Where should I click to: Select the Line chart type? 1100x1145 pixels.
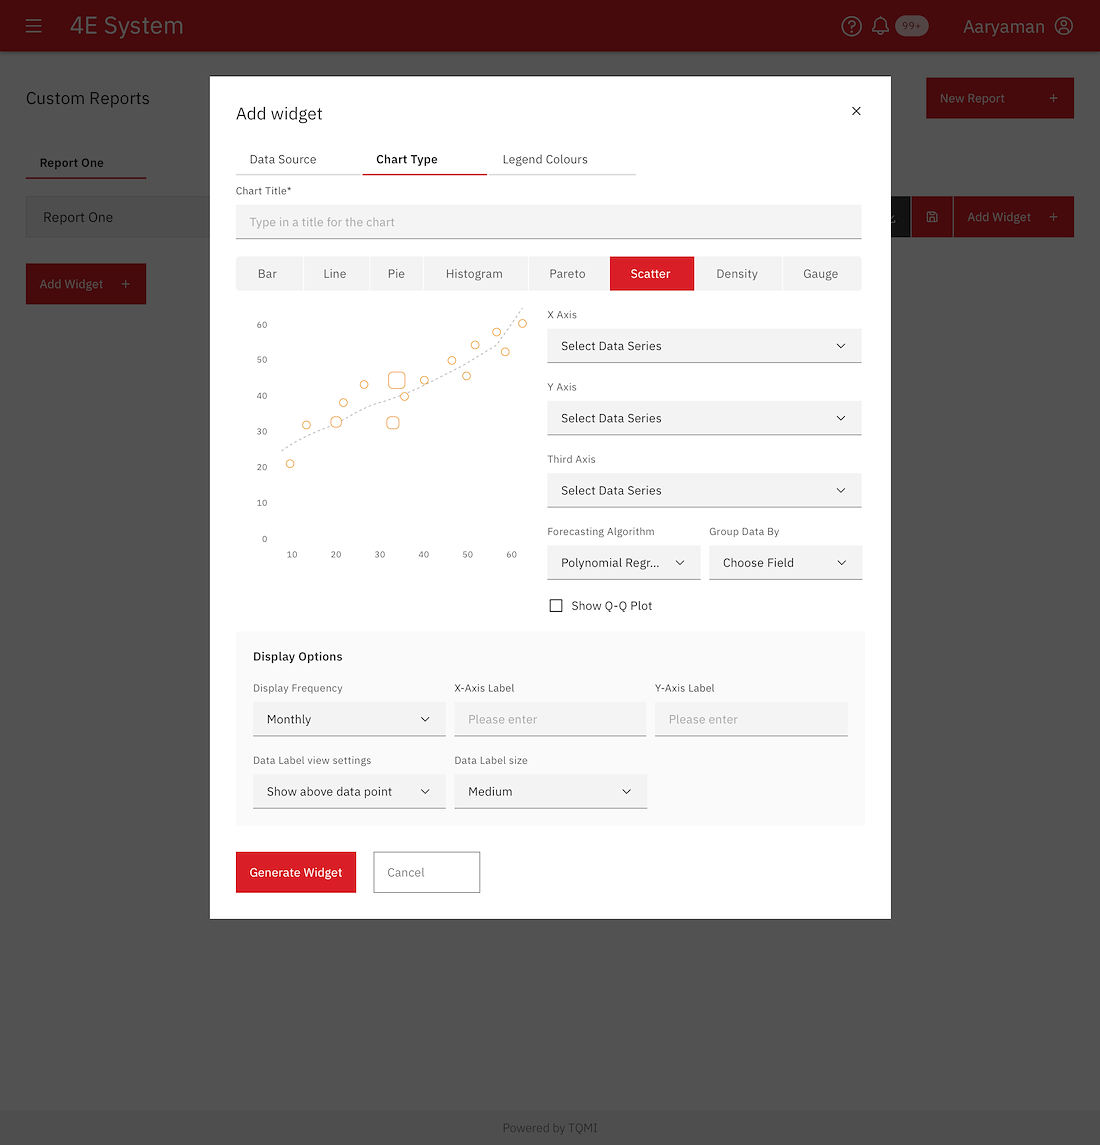[335, 274]
